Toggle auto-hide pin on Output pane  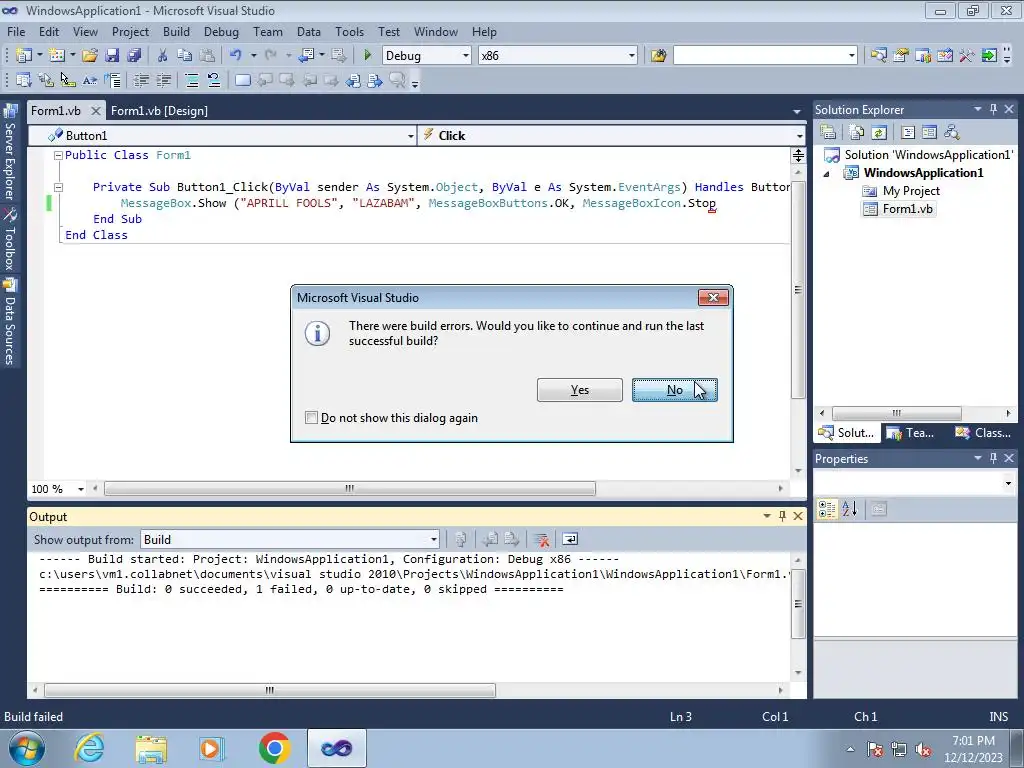point(782,516)
